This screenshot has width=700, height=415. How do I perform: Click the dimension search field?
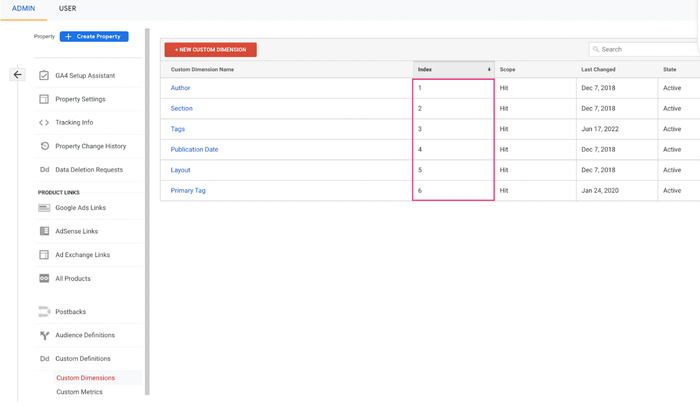click(x=647, y=49)
